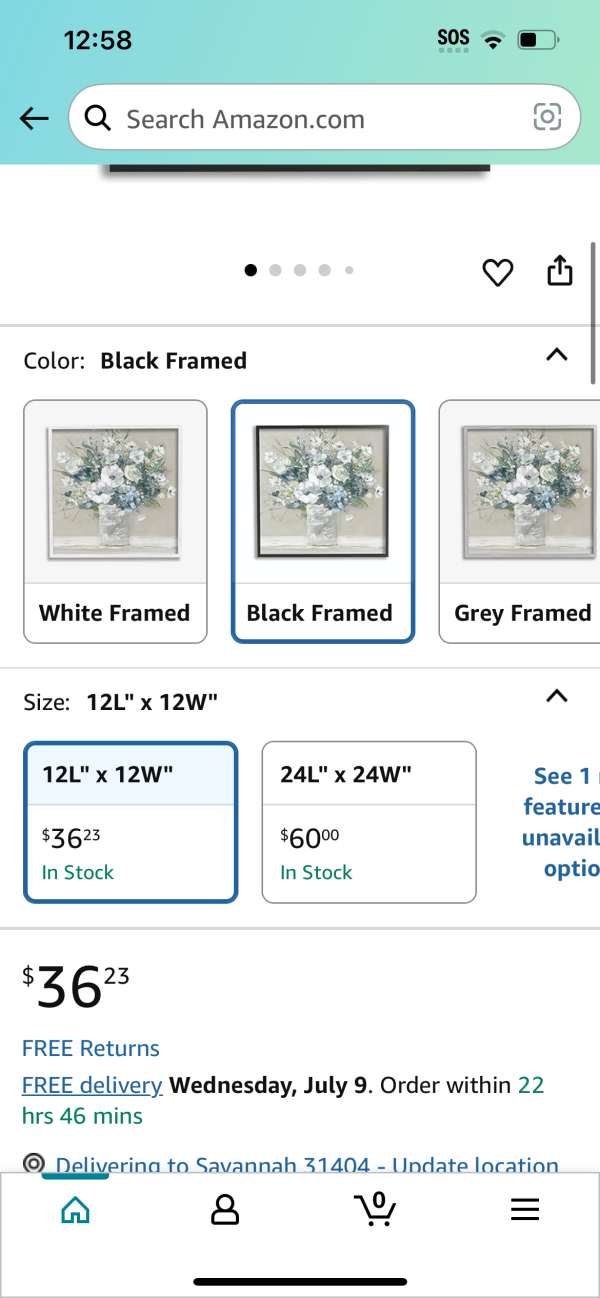Viewport: 600px width, 1298px height.
Task: Add item to wishlist heart icon
Action: coord(498,272)
